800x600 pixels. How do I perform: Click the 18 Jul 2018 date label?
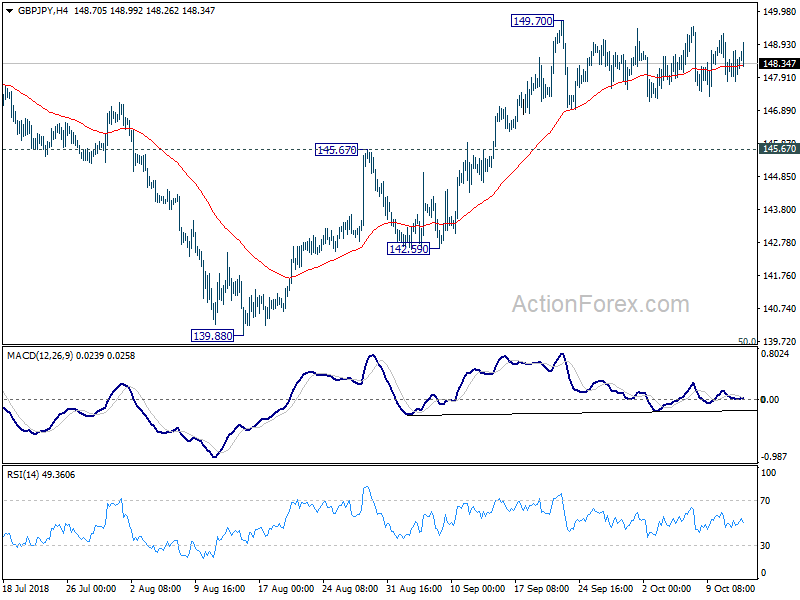click(x=26, y=588)
